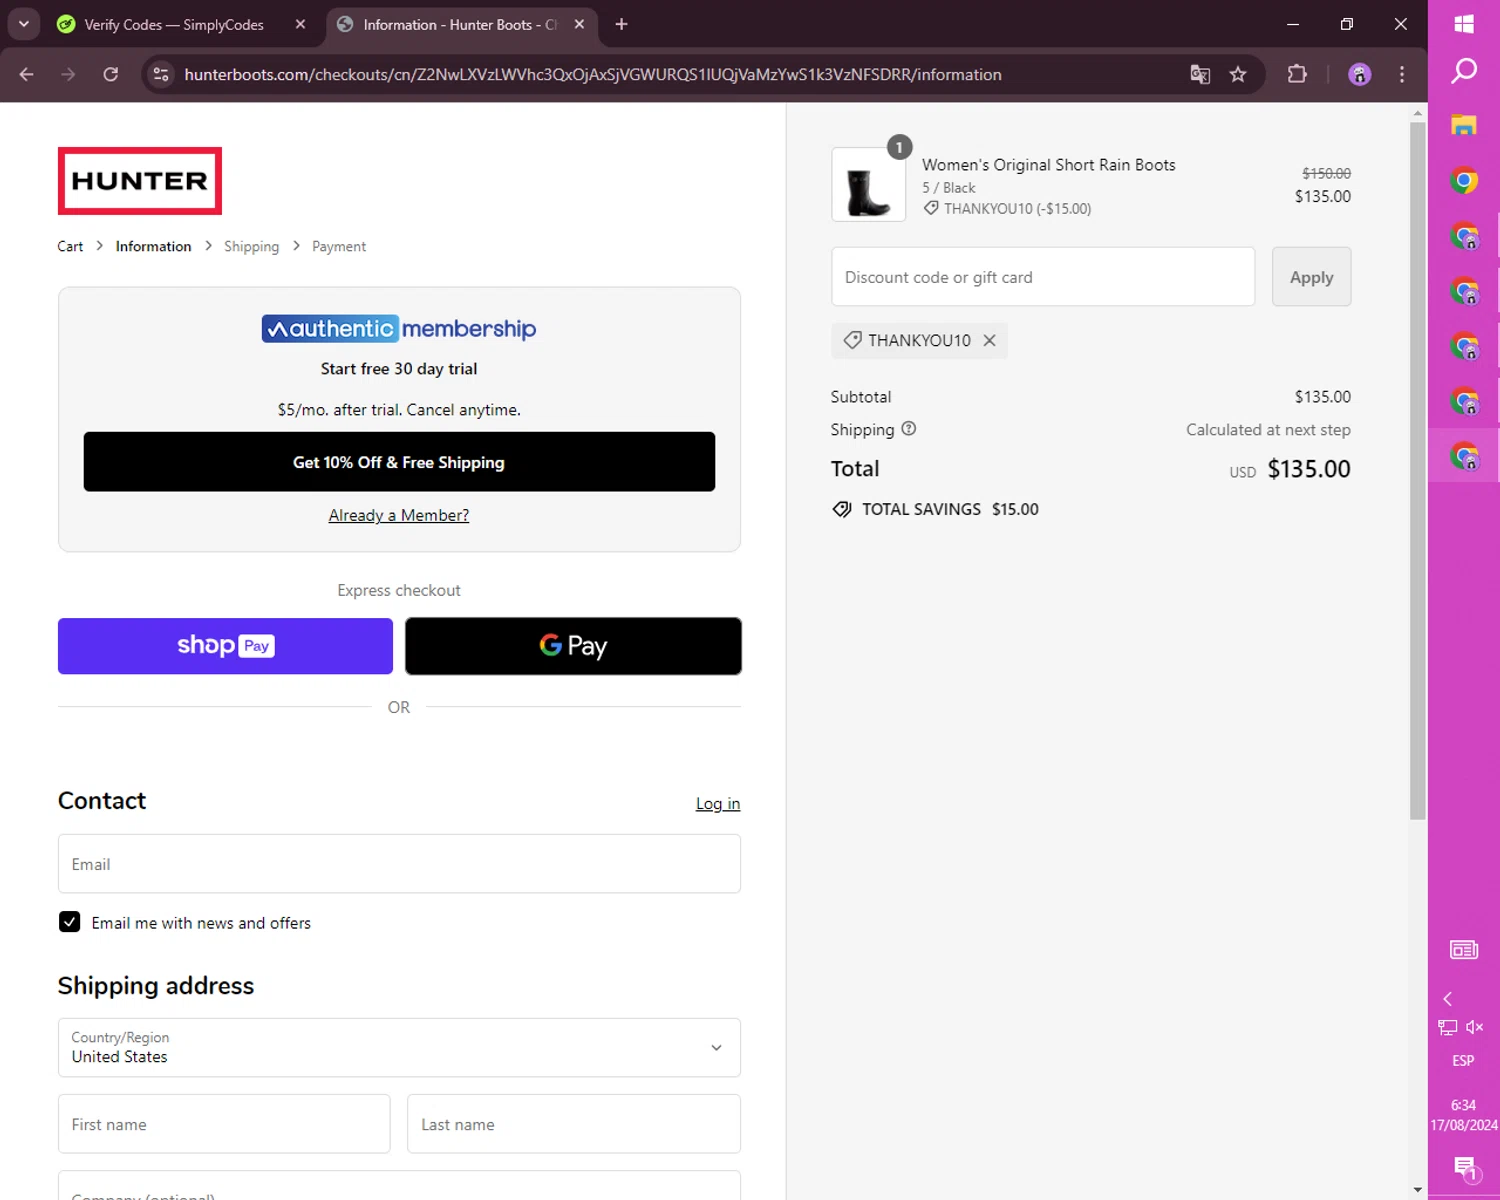Click the Payment breadcrumb step
The width and height of the screenshot is (1500, 1200).
click(x=339, y=246)
